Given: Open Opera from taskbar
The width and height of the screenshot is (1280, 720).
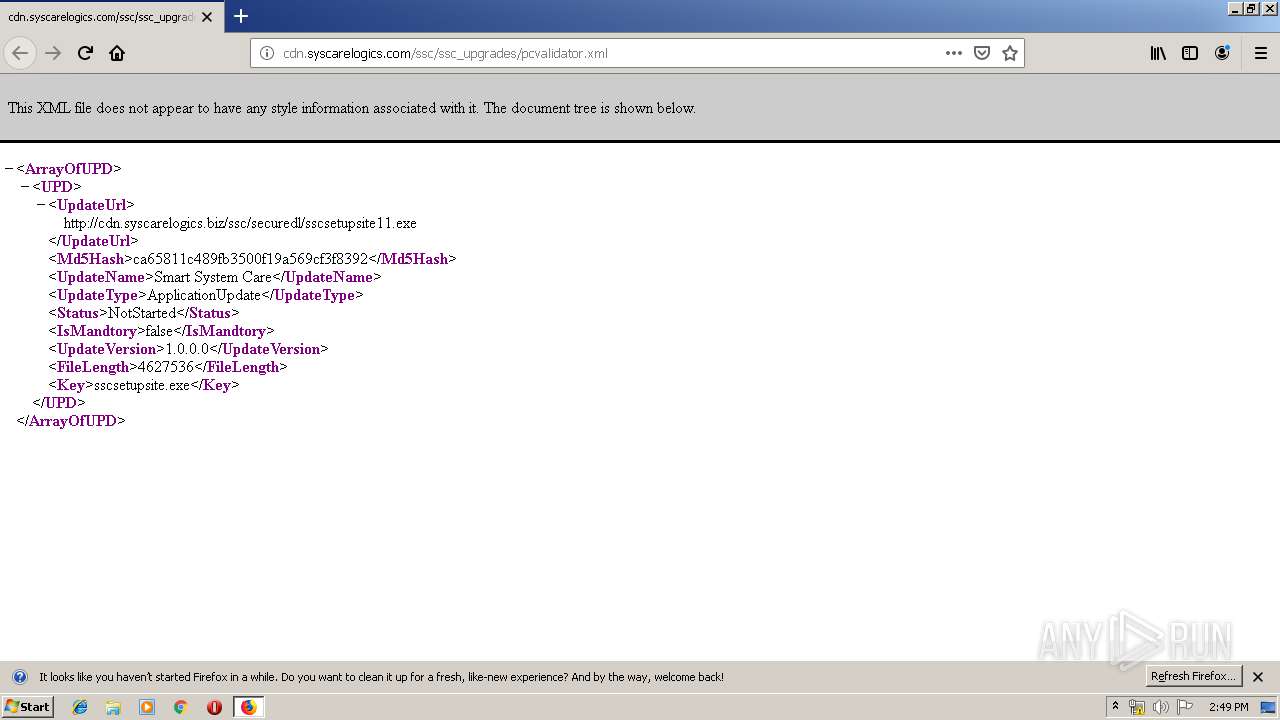Looking at the screenshot, I should (x=214, y=707).
